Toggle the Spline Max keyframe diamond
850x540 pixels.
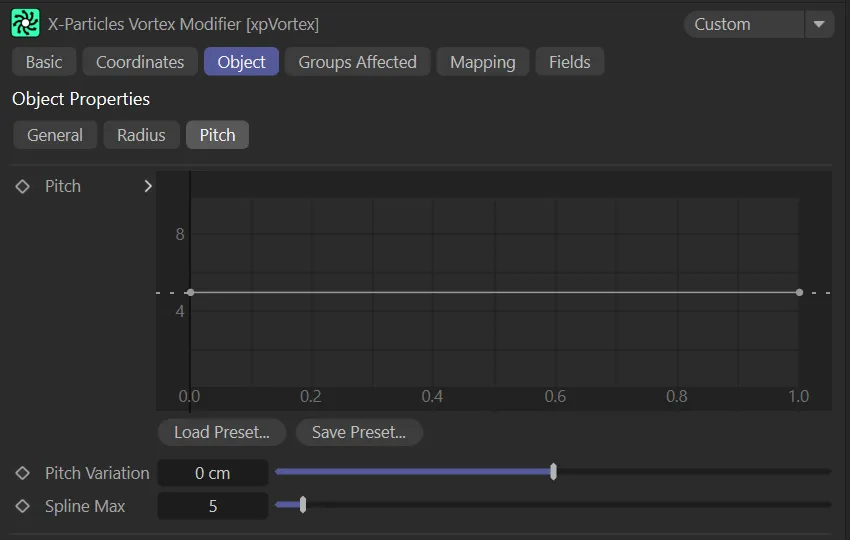point(23,506)
